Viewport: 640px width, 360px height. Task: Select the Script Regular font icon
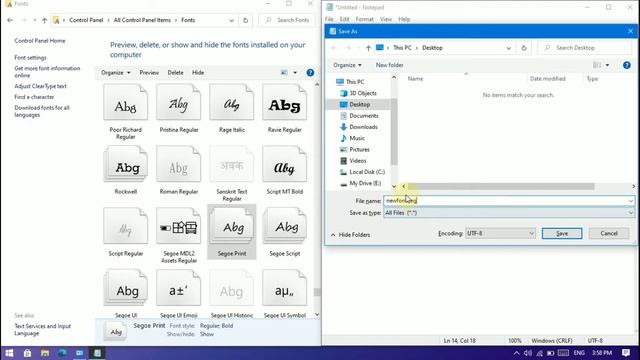coord(125,226)
